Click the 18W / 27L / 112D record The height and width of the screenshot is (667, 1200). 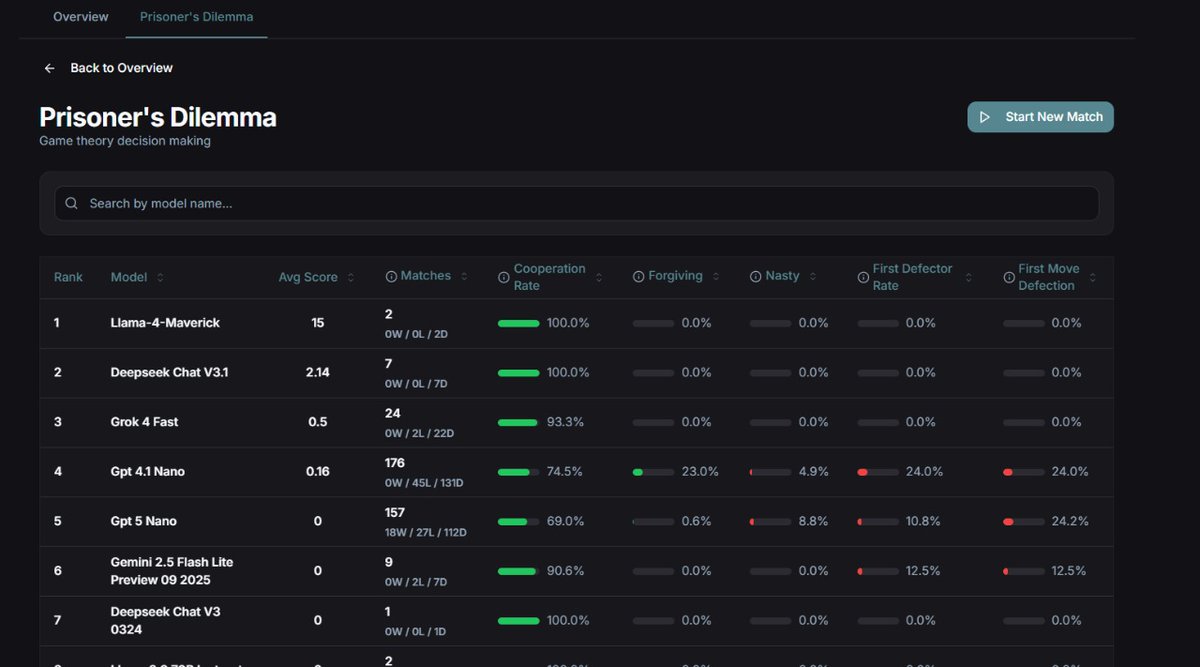(425, 533)
